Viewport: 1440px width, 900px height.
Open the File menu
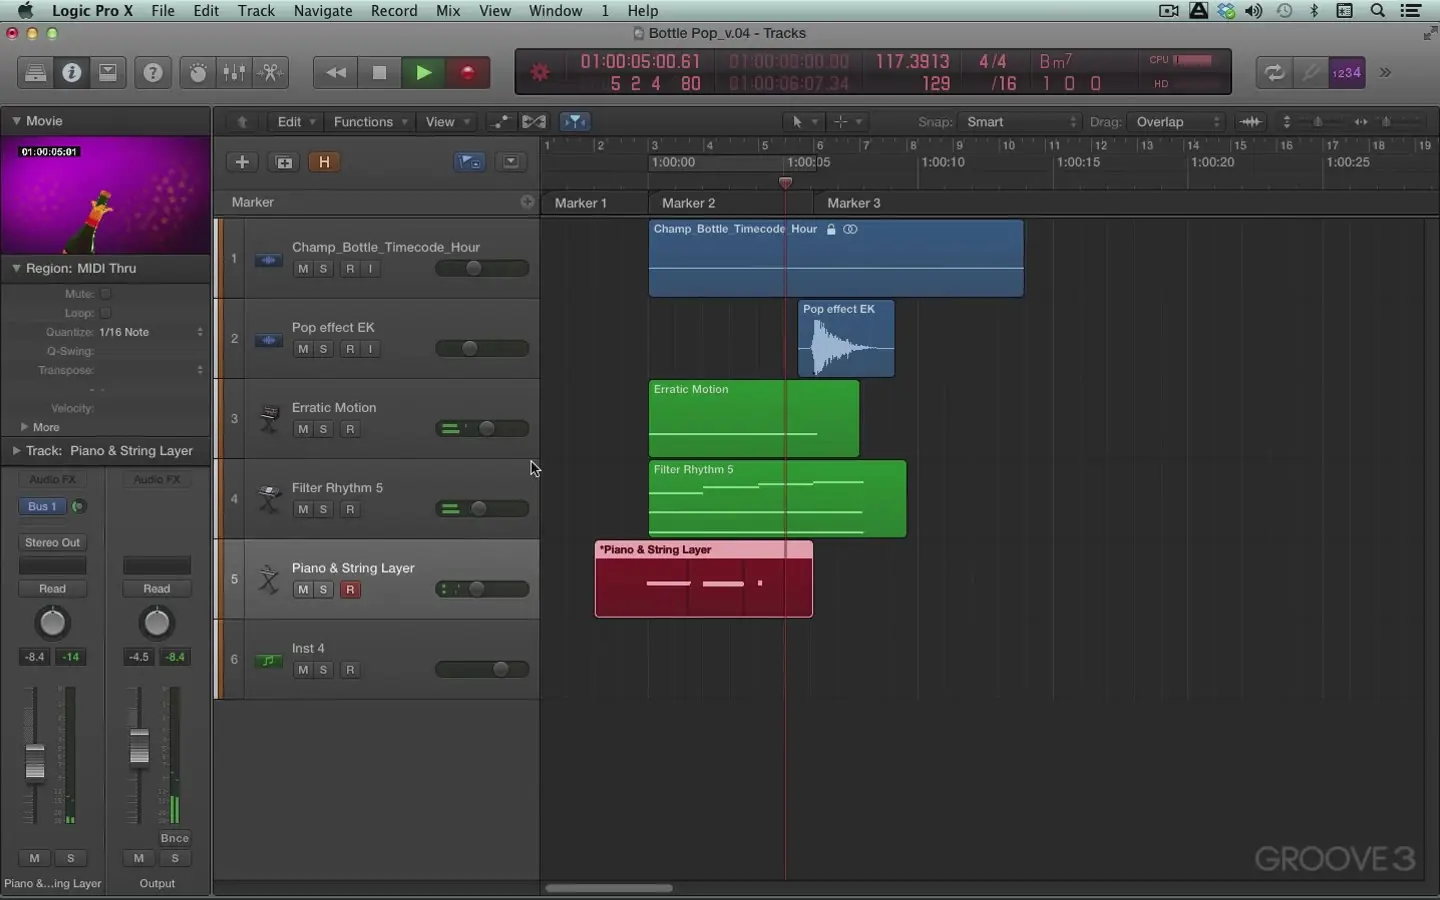162,11
